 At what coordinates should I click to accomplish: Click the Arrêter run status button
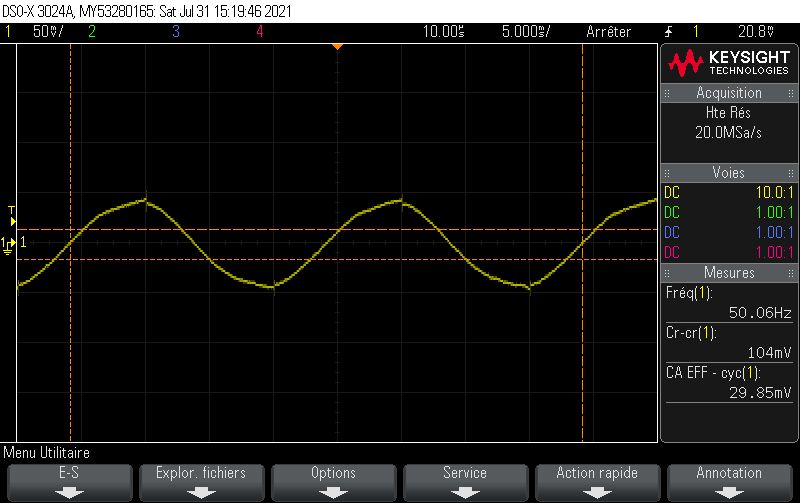609,32
